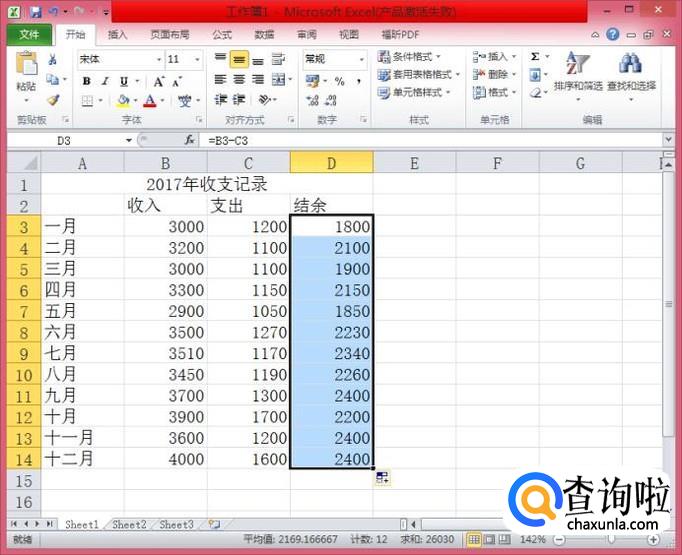Center text horizontally

239,80
